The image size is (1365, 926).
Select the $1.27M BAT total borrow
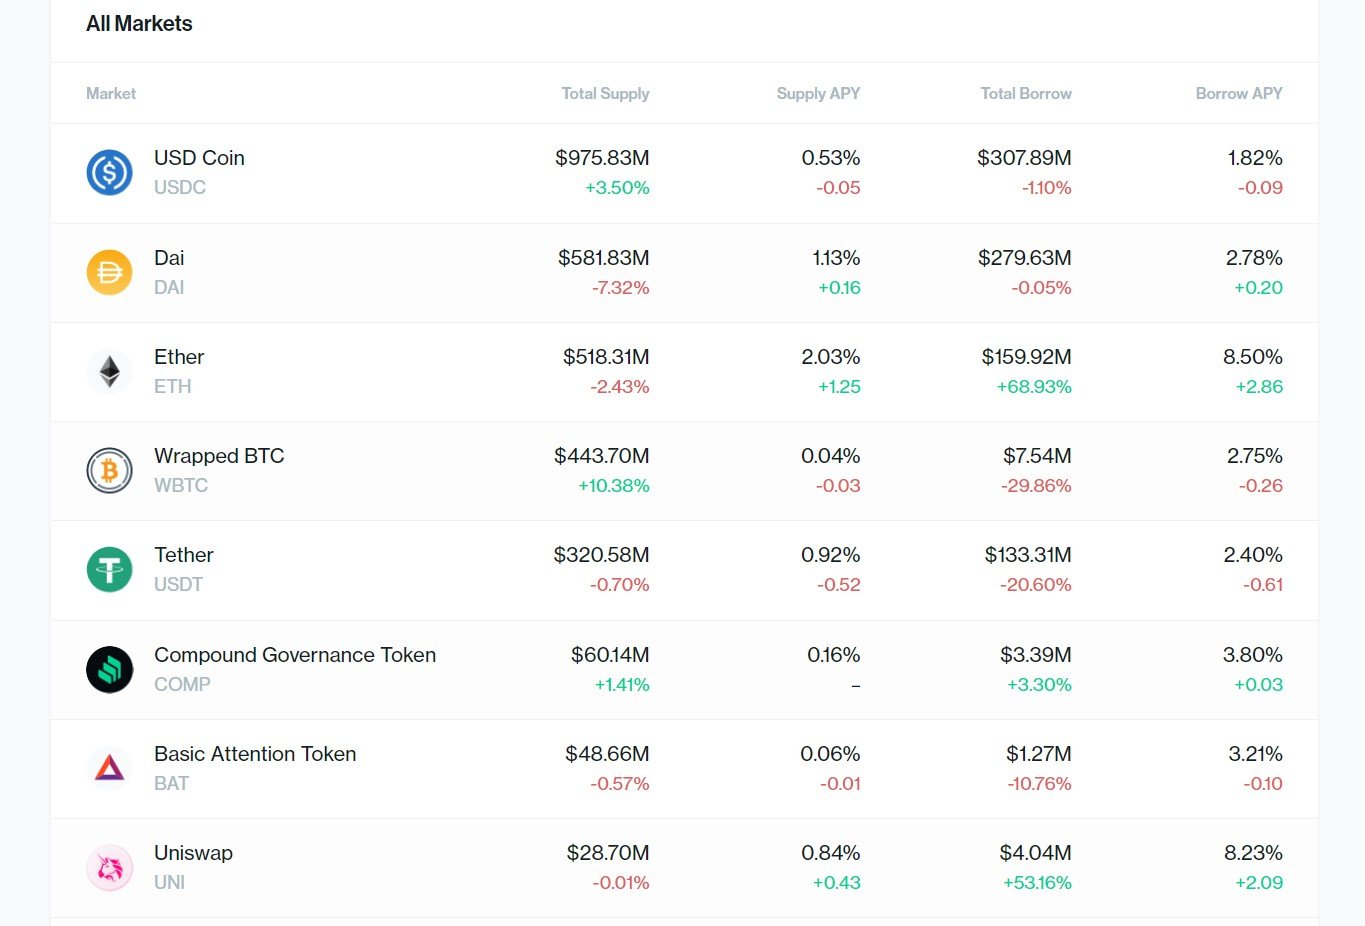(x=1039, y=754)
